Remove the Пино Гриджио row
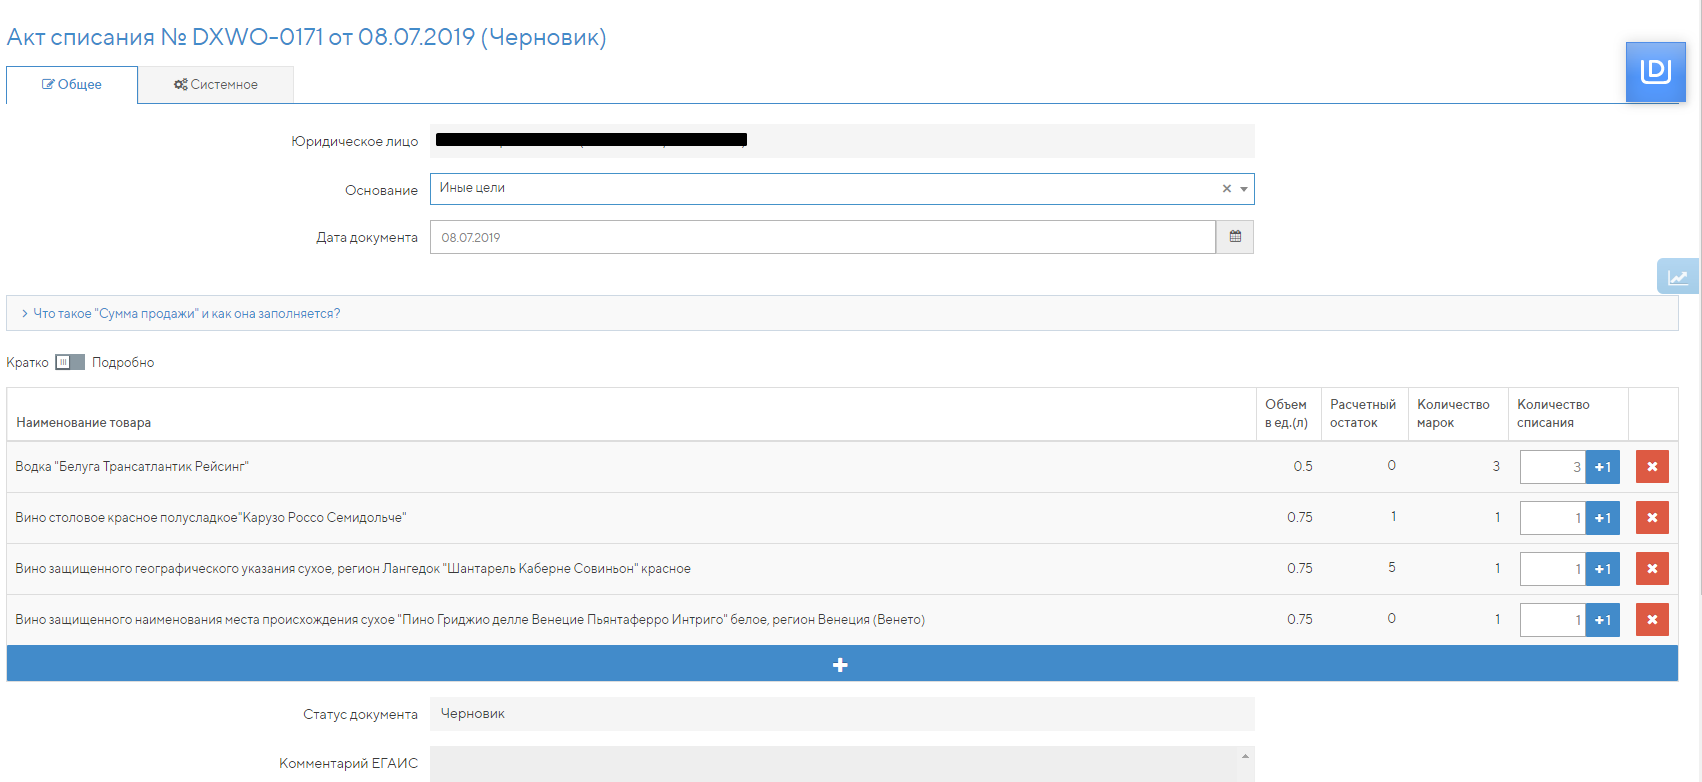 [x=1652, y=620]
